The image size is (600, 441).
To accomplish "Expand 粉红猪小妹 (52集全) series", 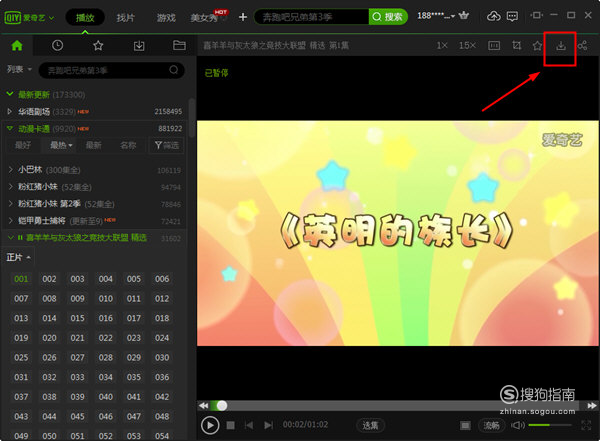I will [x=11, y=187].
